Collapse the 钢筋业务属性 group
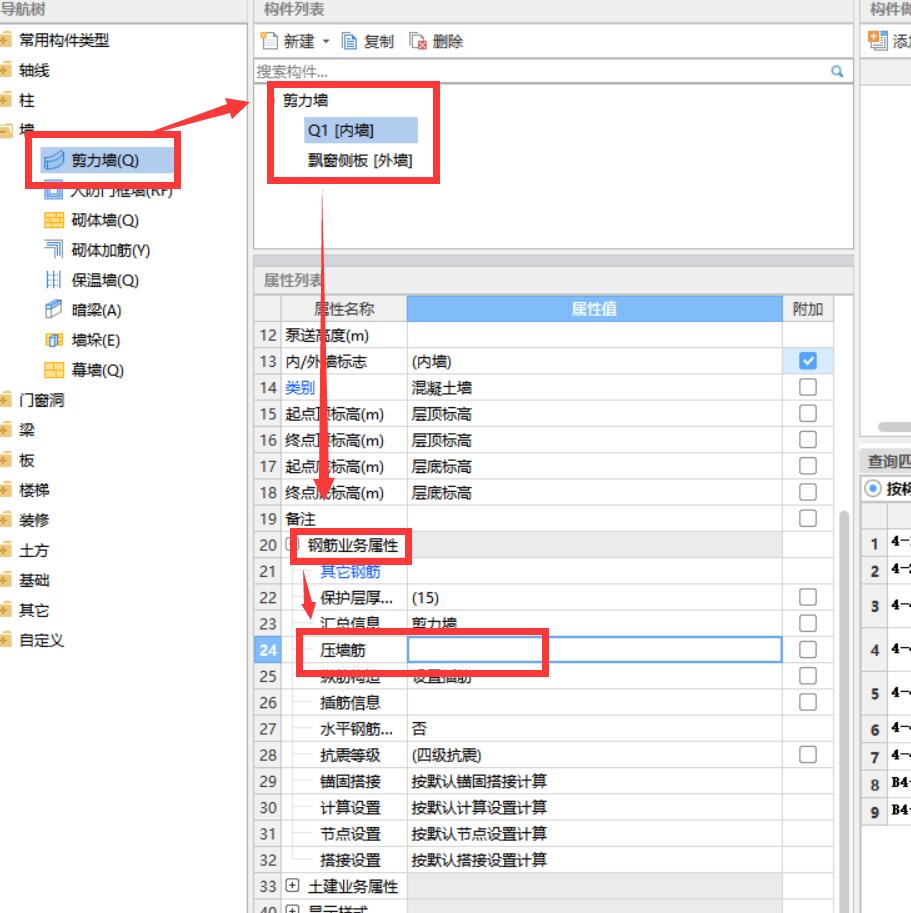The image size is (911, 913). tap(292, 544)
